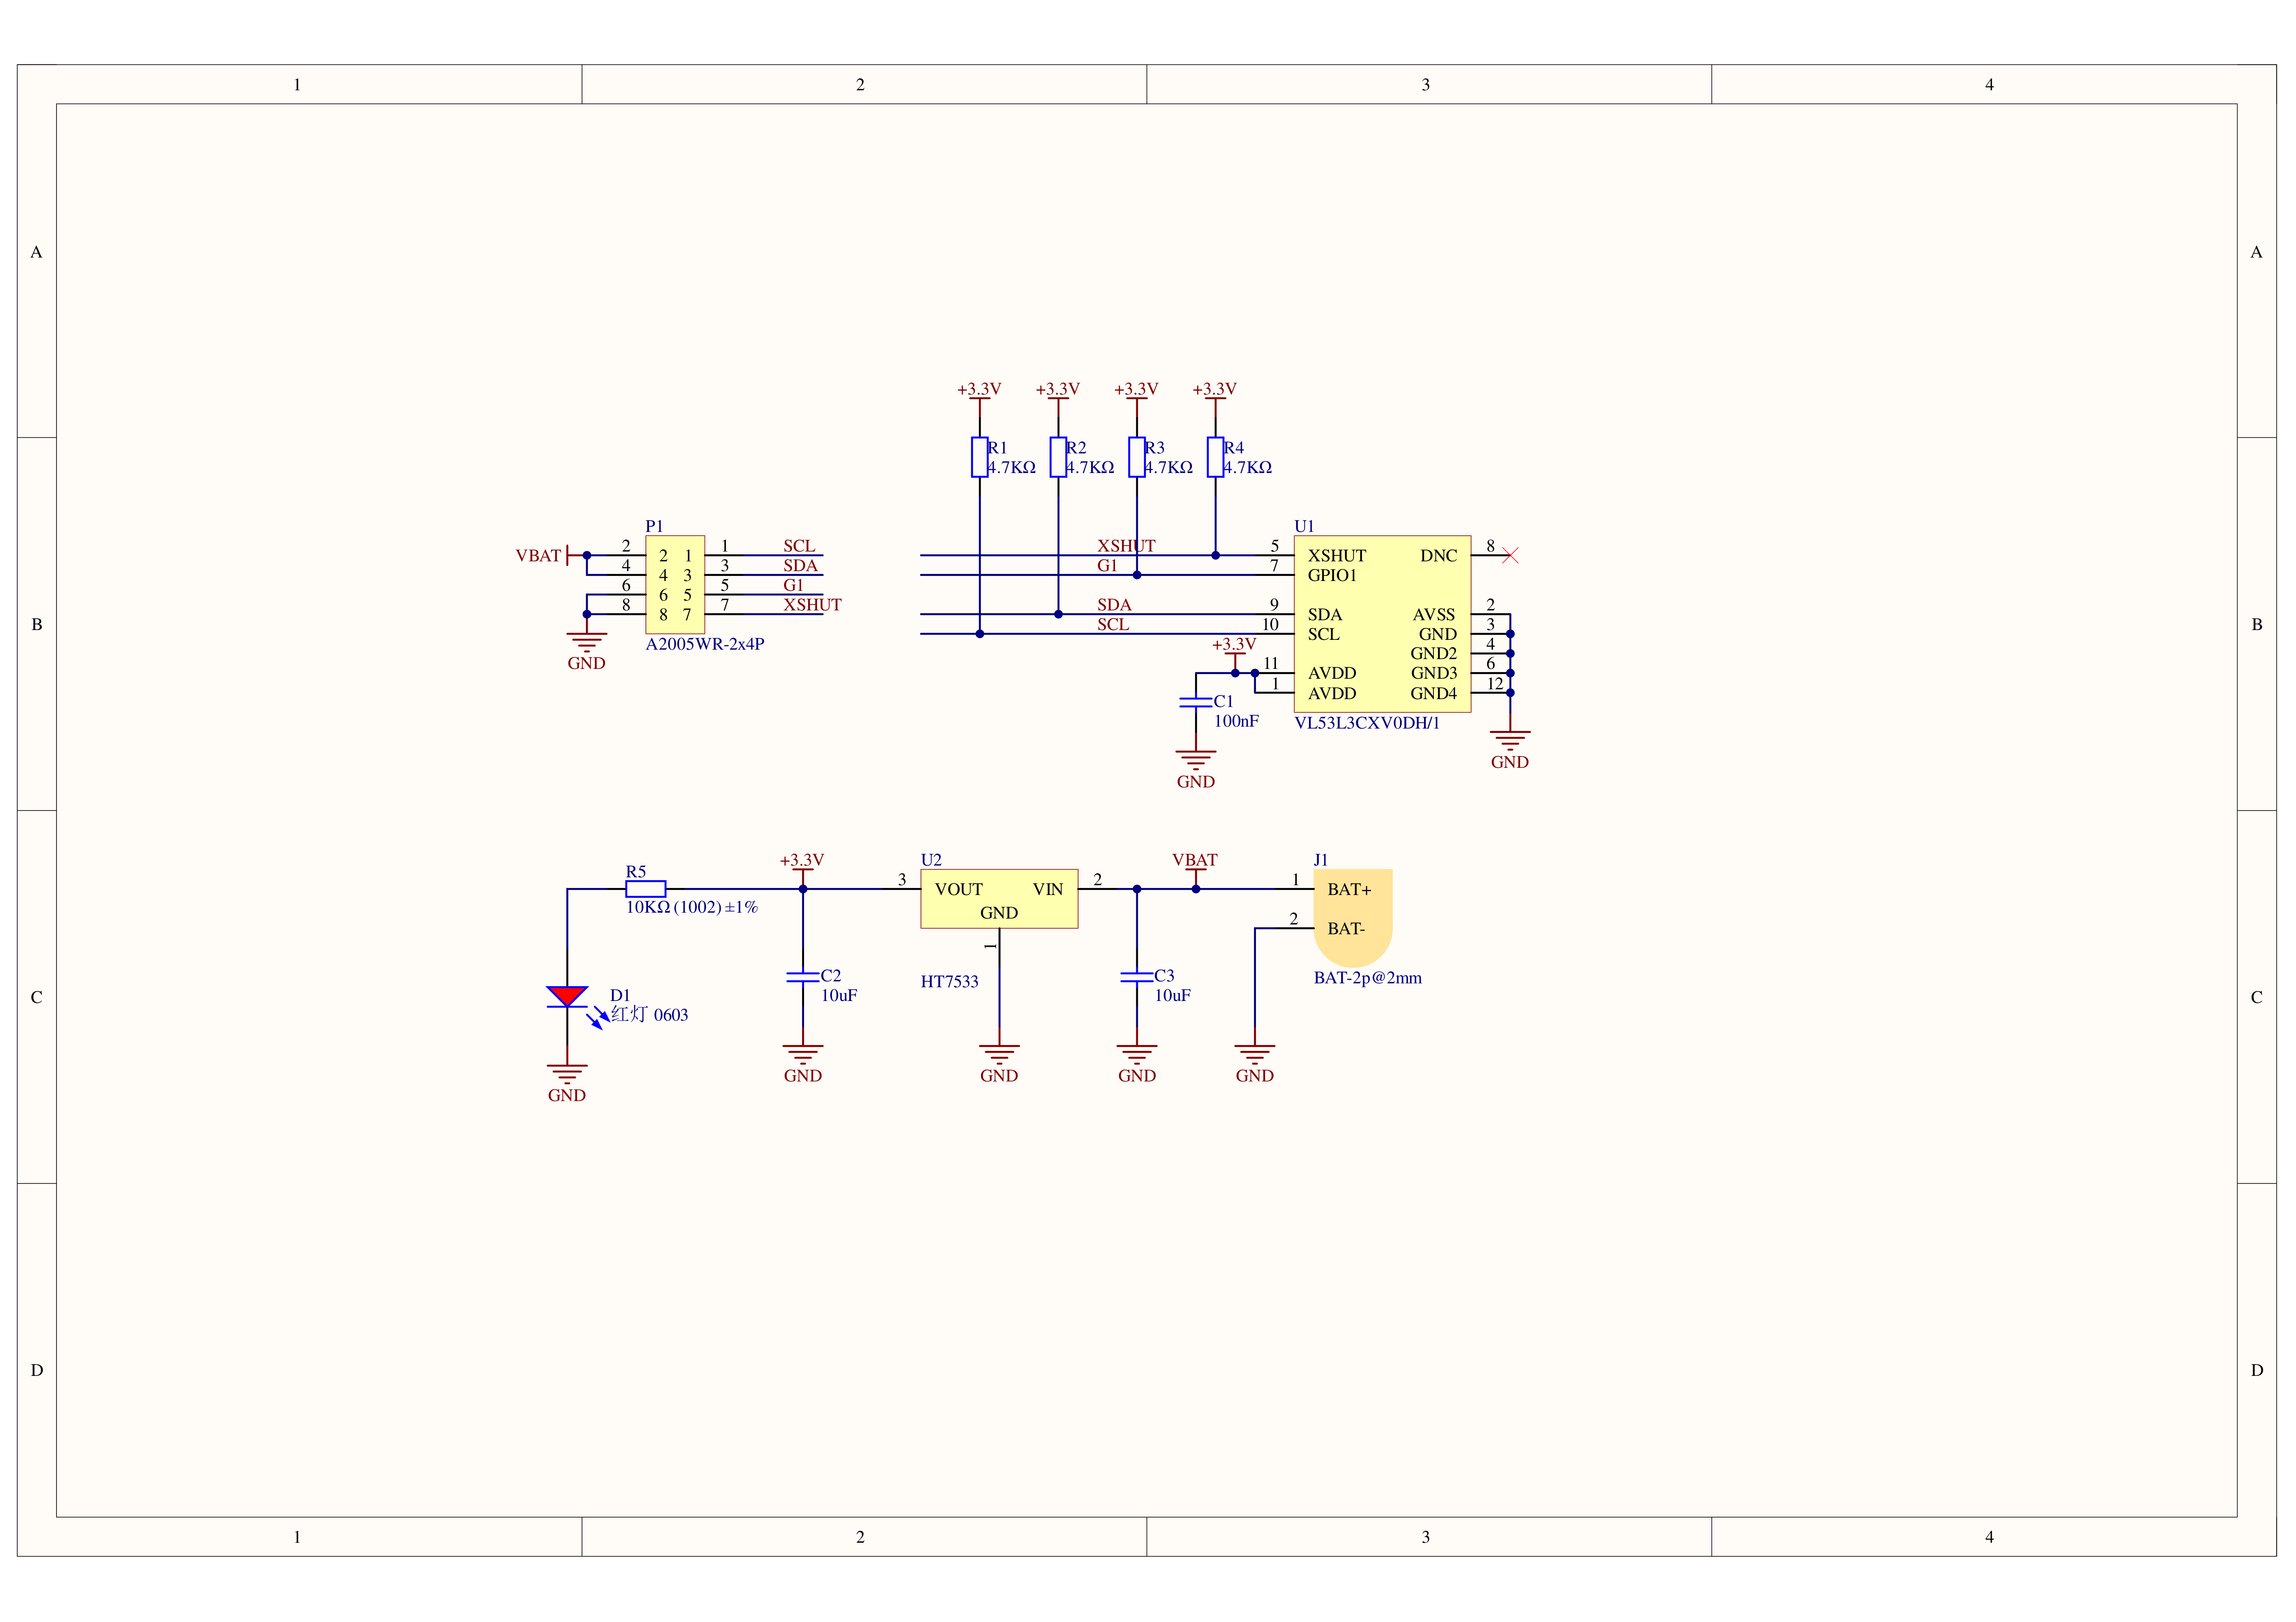Viewport: 2296px width, 1622px height.
Task: Select resistor R1 symbol
Action: click(979, 457)
